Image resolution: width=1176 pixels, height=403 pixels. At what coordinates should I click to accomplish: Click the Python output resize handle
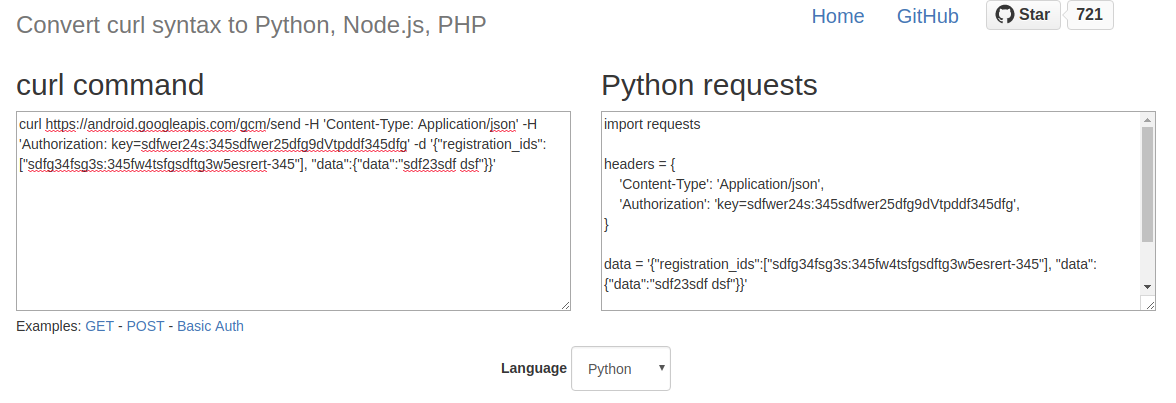point(1148,303)
